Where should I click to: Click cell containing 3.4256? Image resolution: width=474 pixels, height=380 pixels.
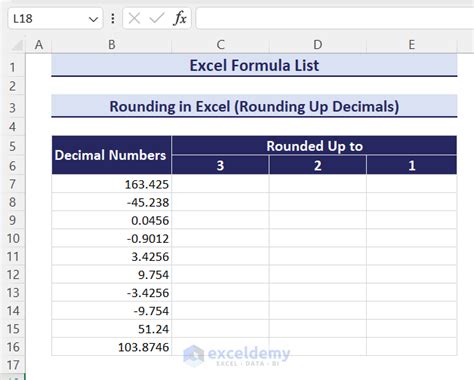112,256
